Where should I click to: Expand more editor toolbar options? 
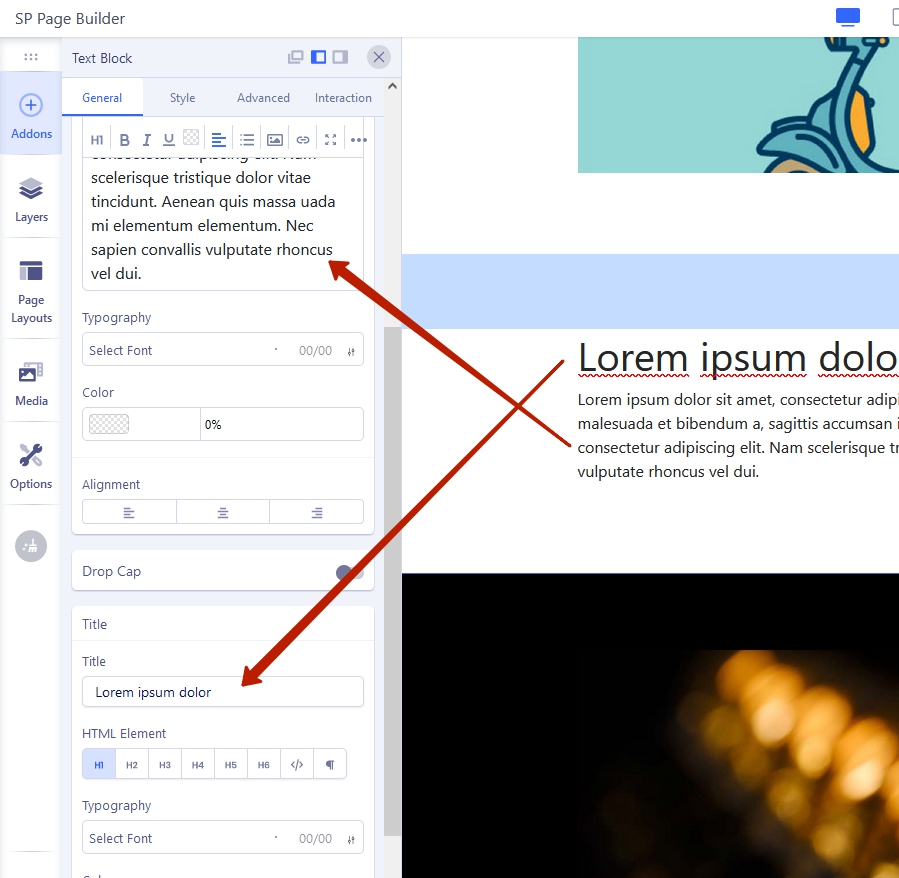pos(358,140)
